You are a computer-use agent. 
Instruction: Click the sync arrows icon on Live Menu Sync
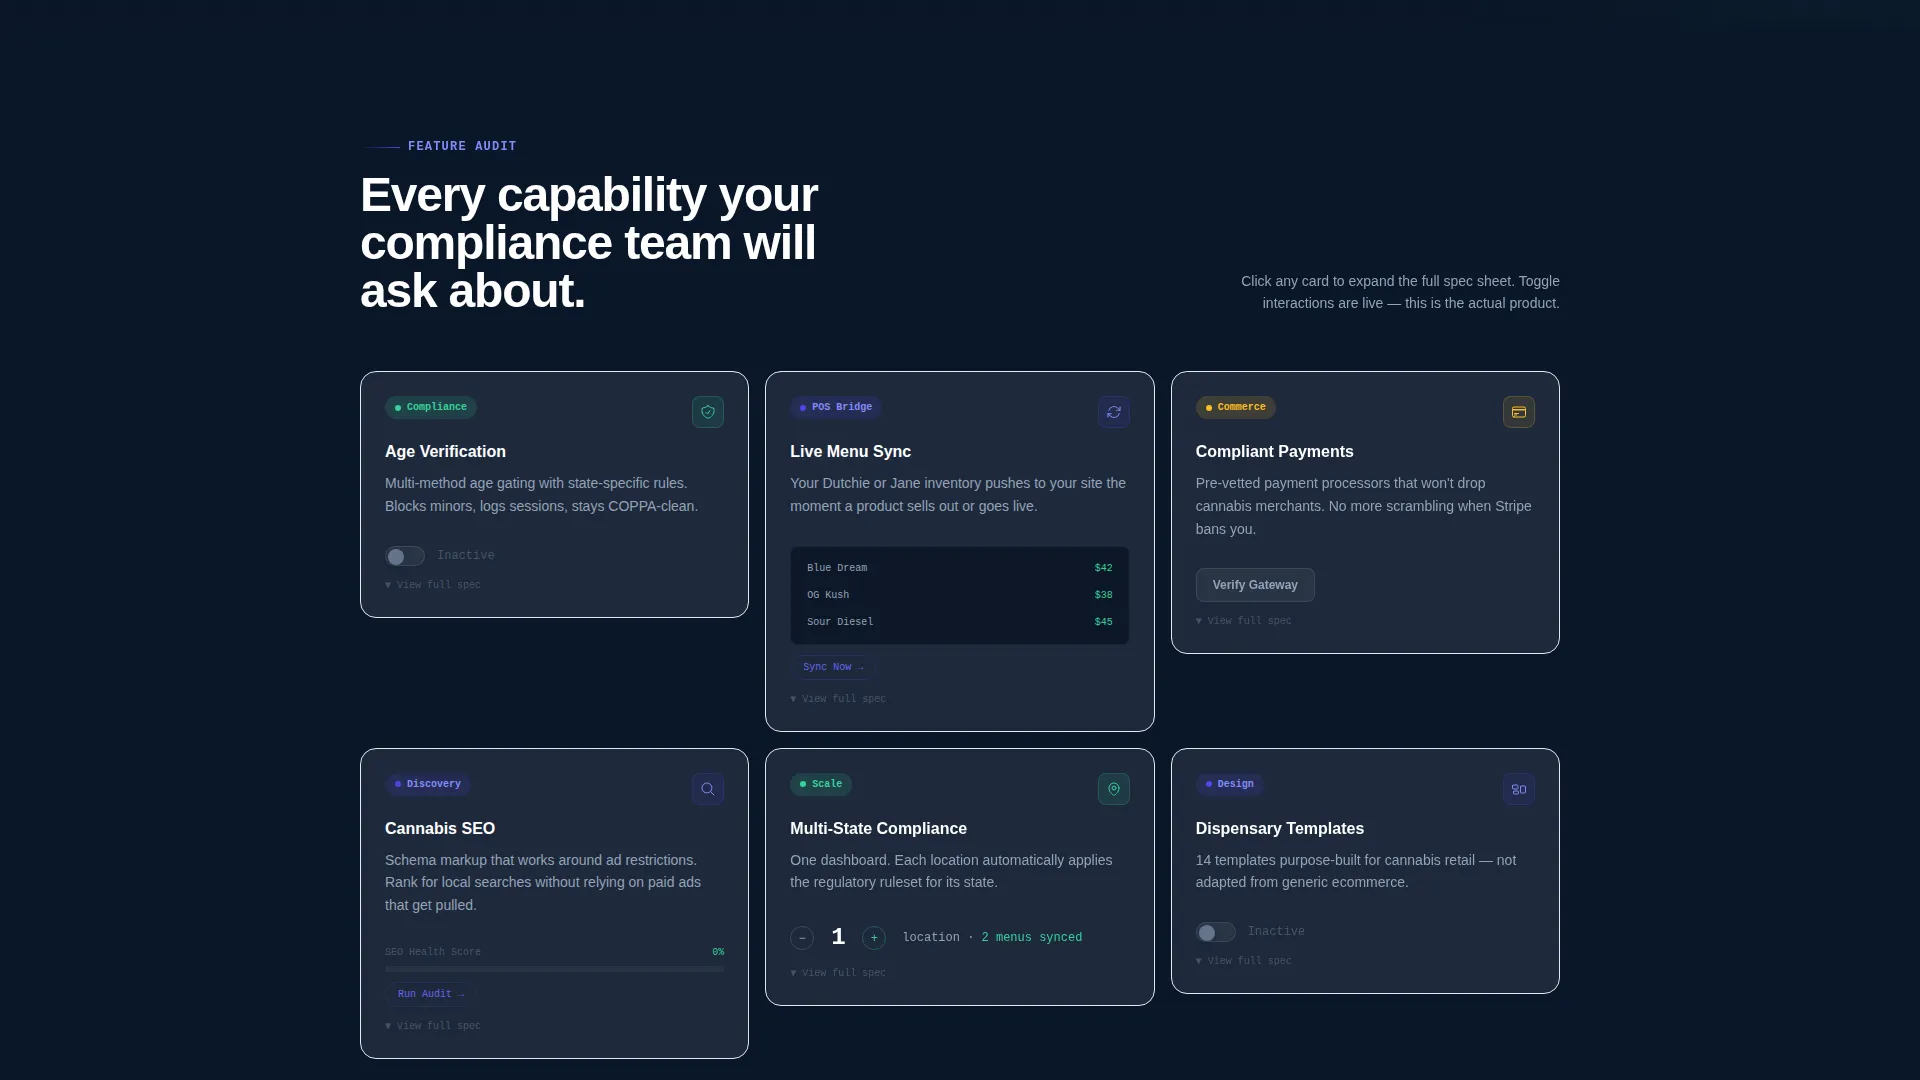(x=1114, y=412)
